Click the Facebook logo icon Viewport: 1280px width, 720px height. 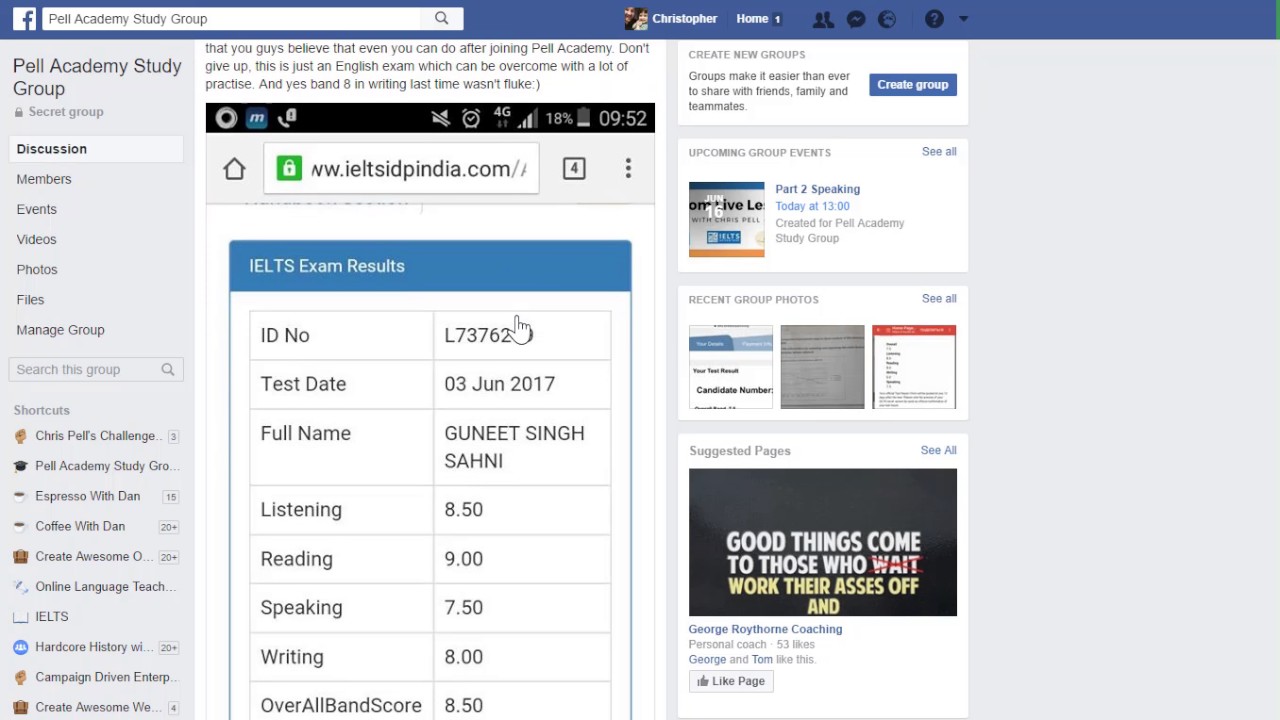click(24, 18)
